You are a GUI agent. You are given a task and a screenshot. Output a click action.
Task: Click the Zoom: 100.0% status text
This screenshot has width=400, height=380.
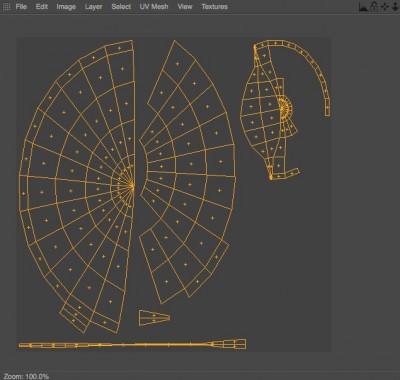(x=26, y=376)
